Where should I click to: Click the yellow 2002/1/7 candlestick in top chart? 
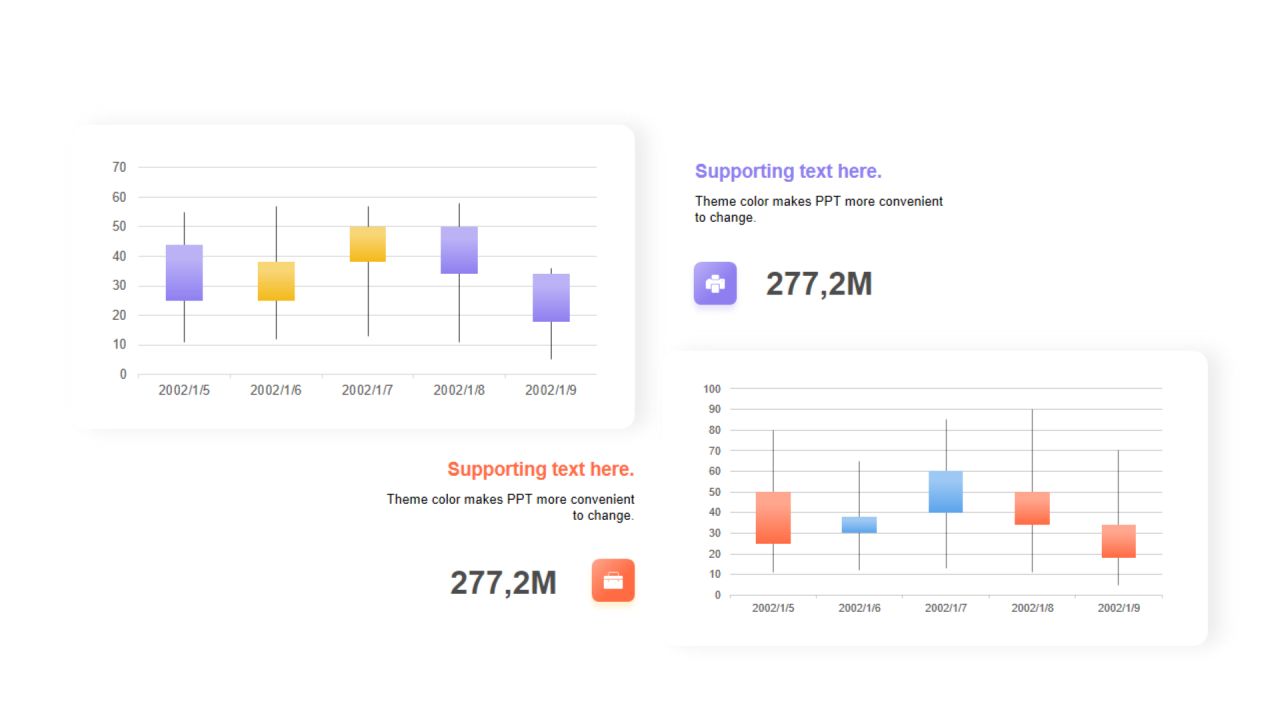pyautogui.click(x=368, y=244)
